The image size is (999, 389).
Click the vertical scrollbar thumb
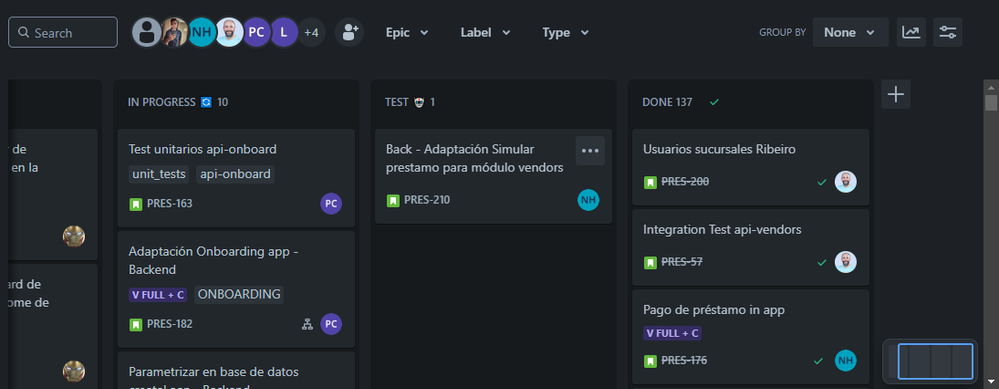pyautogui.click(x=991, y=103)
